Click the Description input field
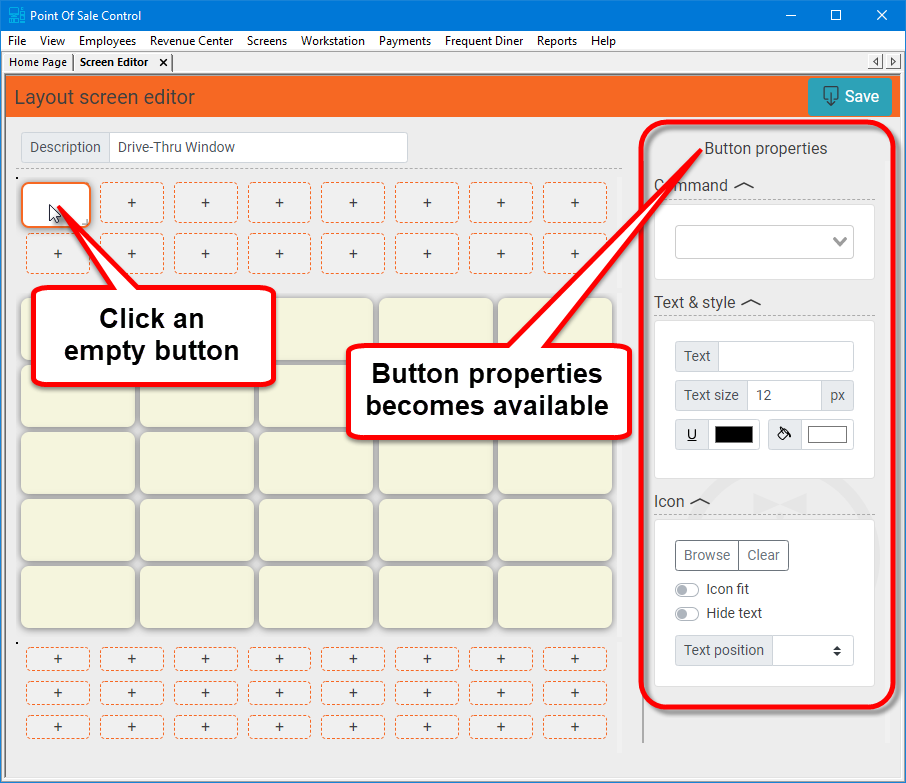This screenshot has height=783, width=906. (258, 147)
